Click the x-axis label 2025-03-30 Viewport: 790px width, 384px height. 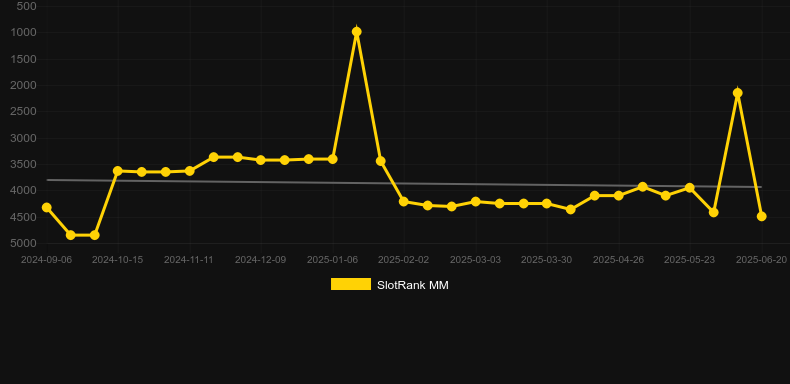546,260
